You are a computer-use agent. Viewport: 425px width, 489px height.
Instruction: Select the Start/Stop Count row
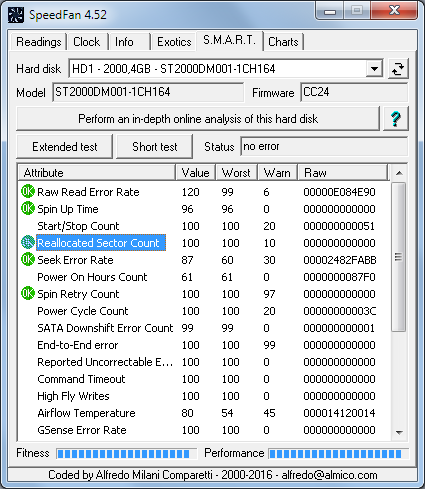pos(204,226)
